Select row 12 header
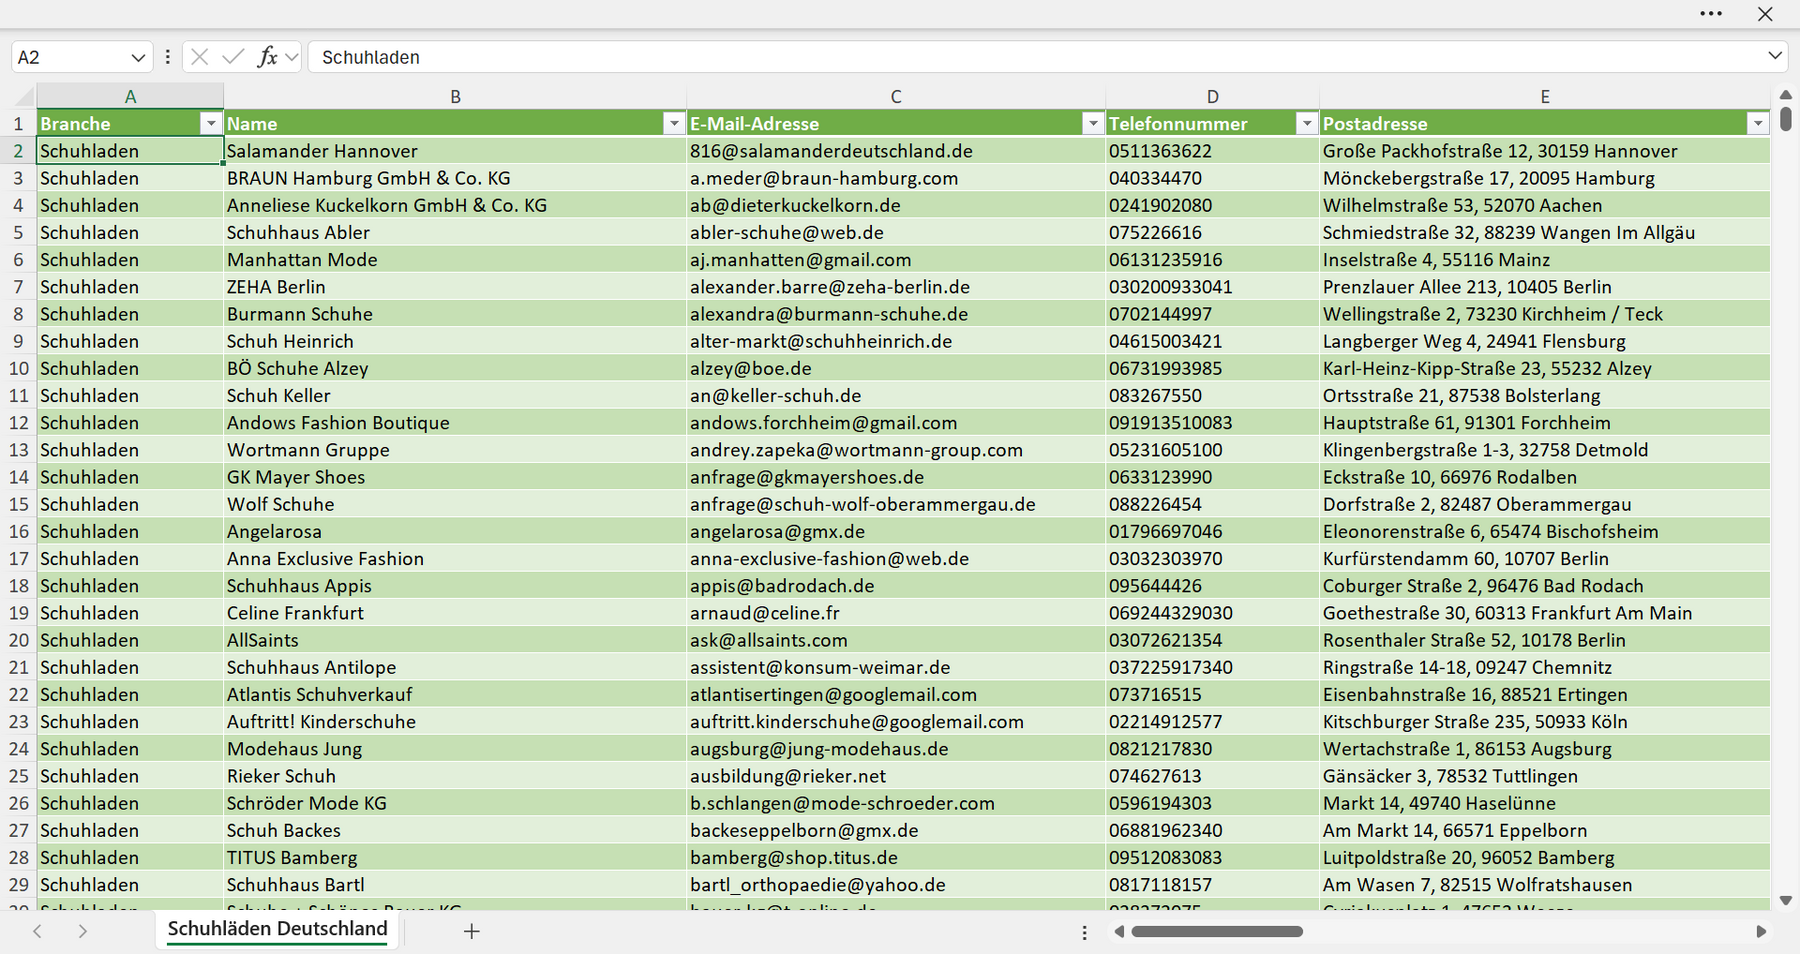Image resolution: width=1800 pixels, height=954 pixels. point(18,423)
